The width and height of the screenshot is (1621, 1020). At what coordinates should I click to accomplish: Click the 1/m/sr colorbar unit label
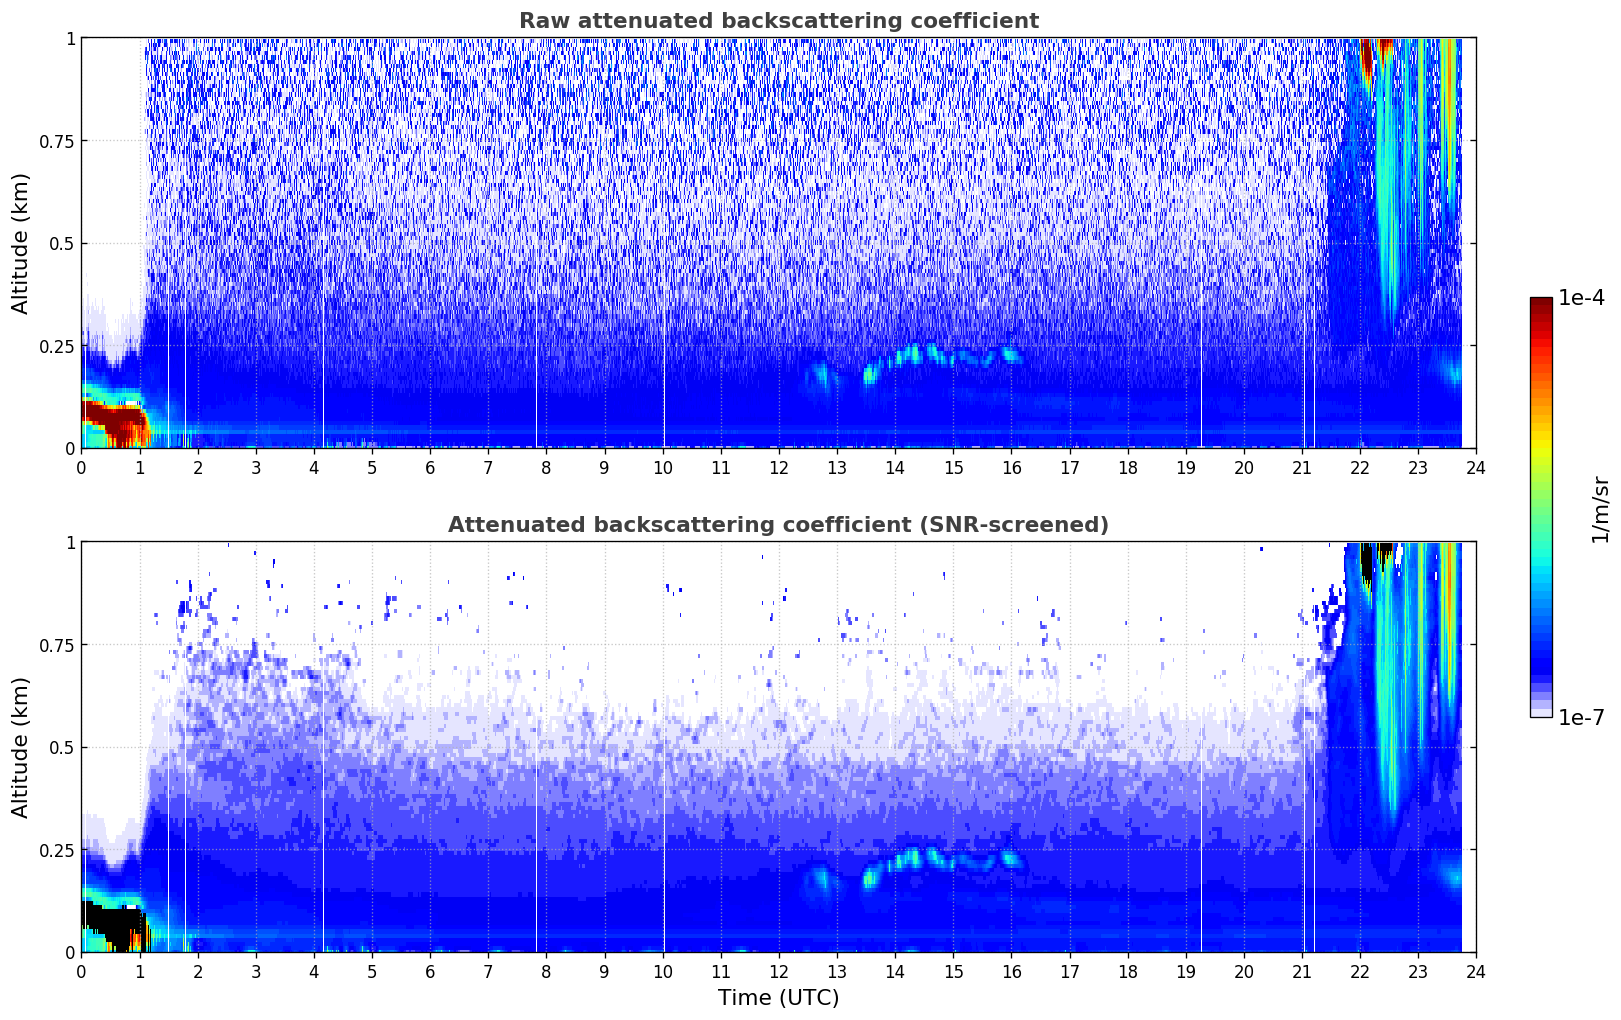1600,509
